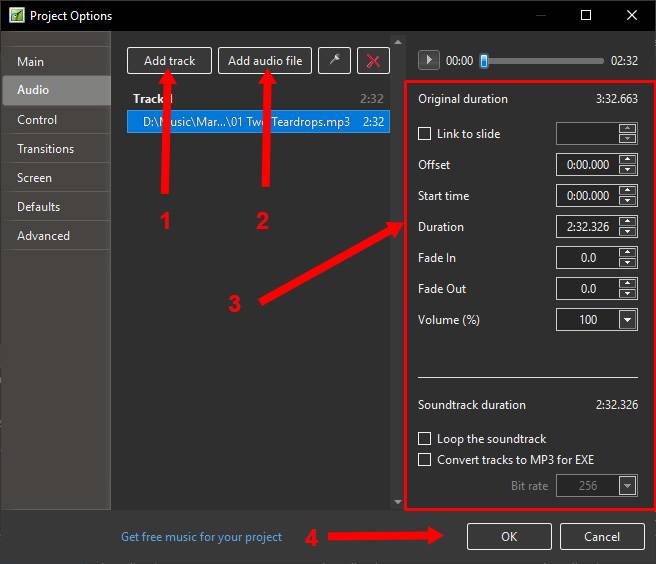Click the Project Options app icon in the title bar
Viewport: 656px width, 564px height.
coord(16,15)
